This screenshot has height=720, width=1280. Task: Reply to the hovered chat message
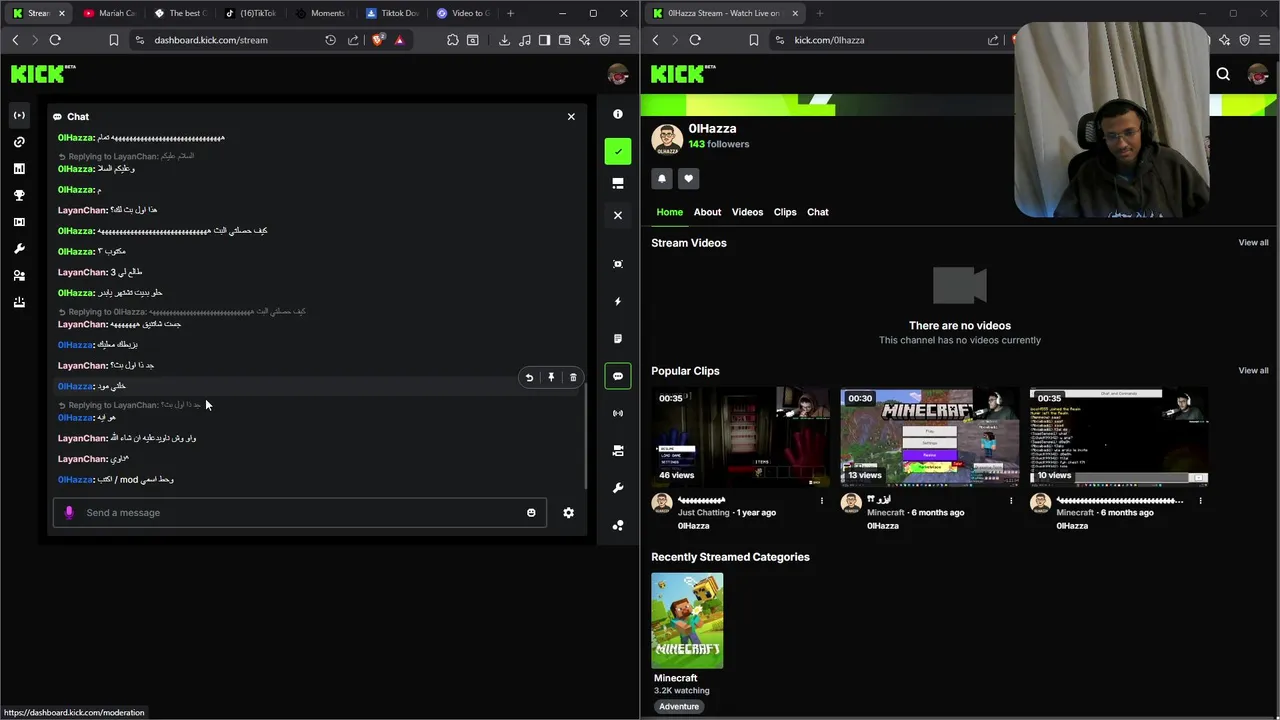coord(529,377)
